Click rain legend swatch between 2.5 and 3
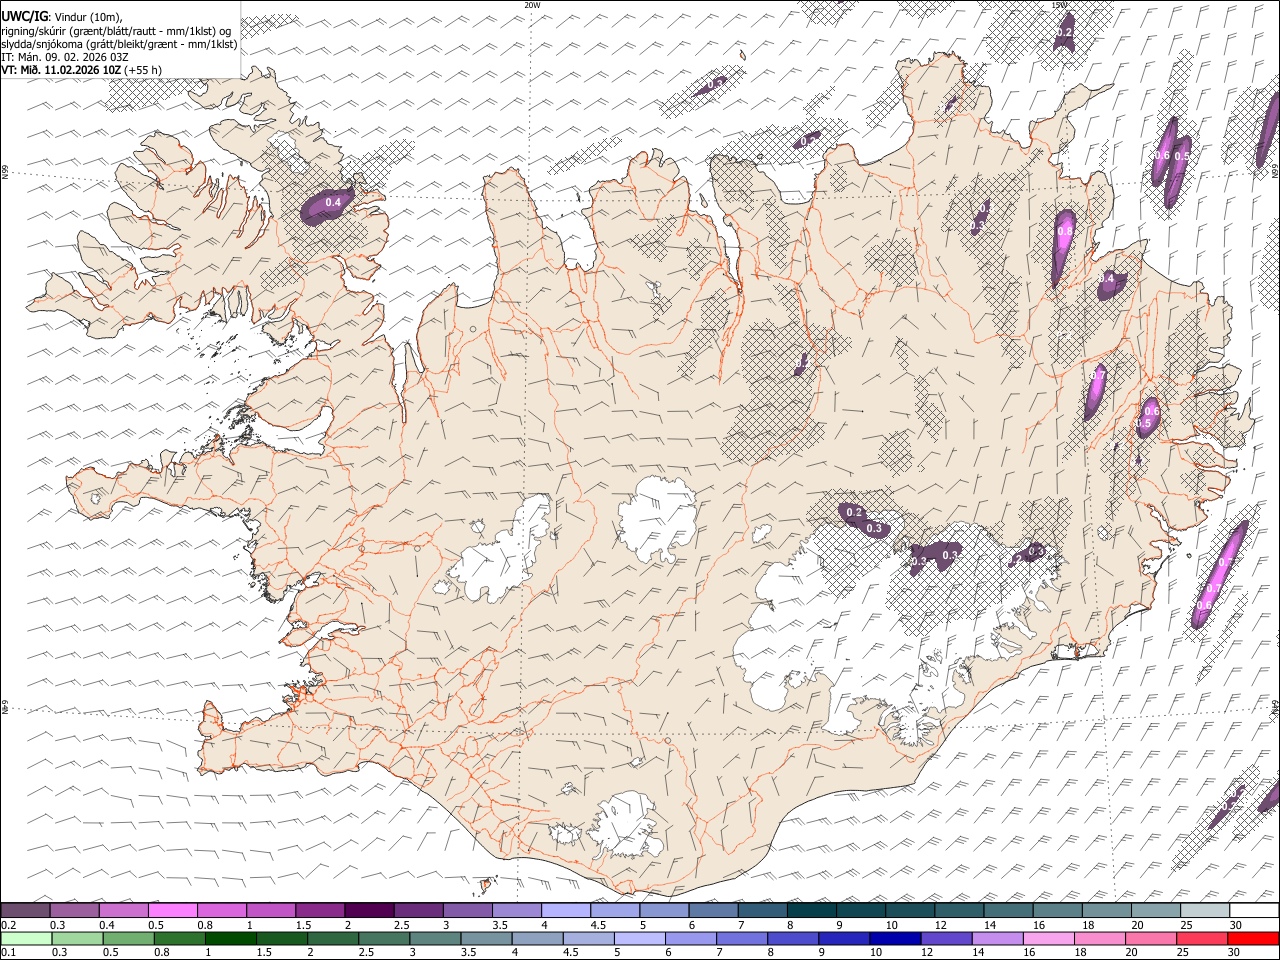The width and height of the screenshot is (1280, 960). (385, 938)
